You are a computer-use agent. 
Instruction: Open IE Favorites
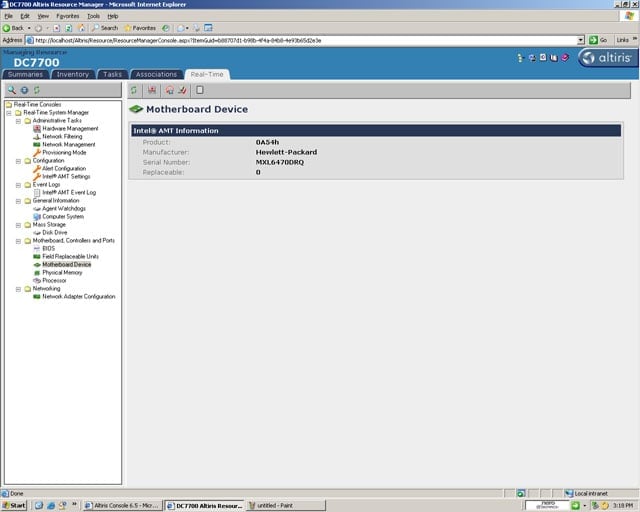(140, 28)
